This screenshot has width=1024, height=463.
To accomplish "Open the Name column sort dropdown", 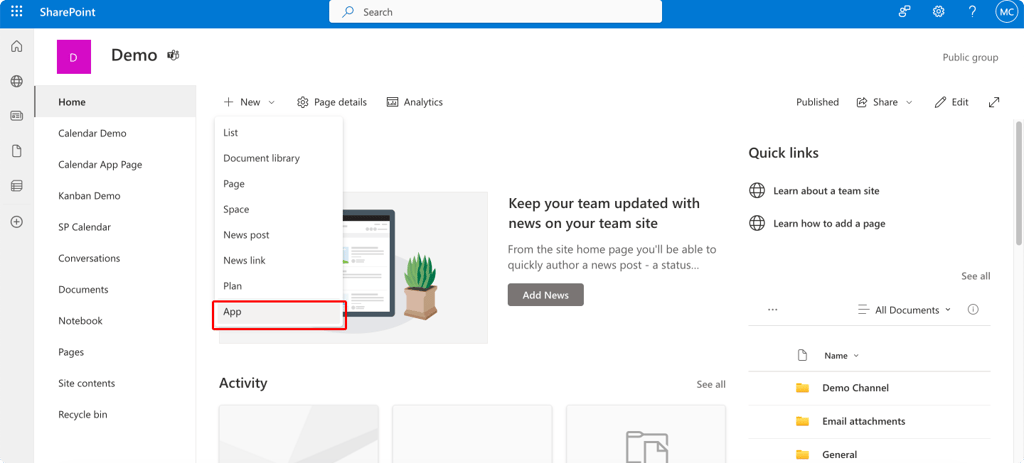I will point(842,356).
